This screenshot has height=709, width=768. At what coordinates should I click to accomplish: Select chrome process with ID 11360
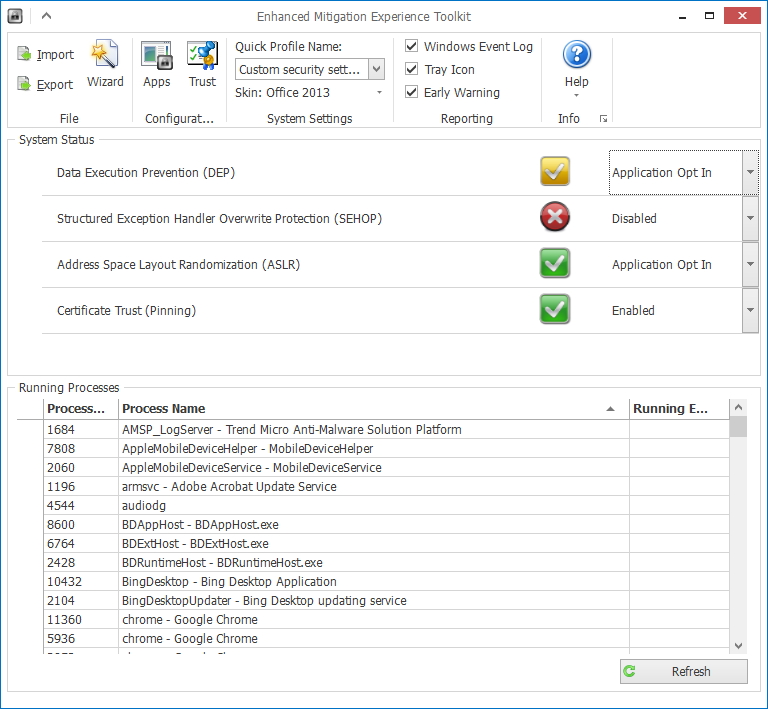click(x=386, y=619)
